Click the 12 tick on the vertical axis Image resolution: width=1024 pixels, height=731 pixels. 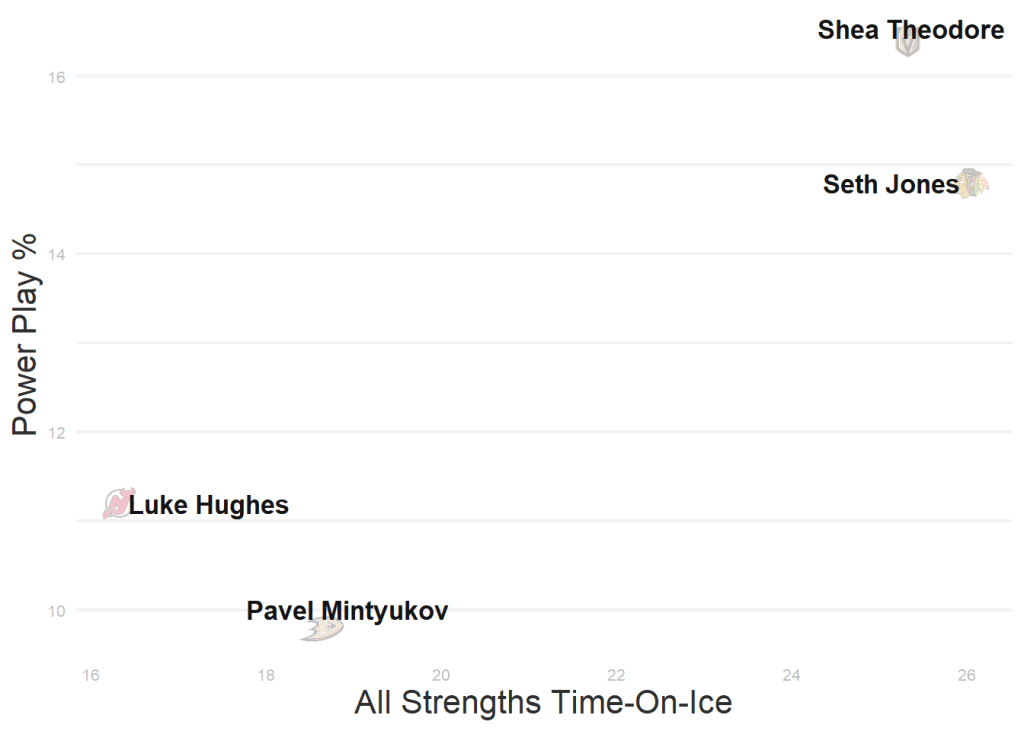pyautogui.click(x=55, y=433)
